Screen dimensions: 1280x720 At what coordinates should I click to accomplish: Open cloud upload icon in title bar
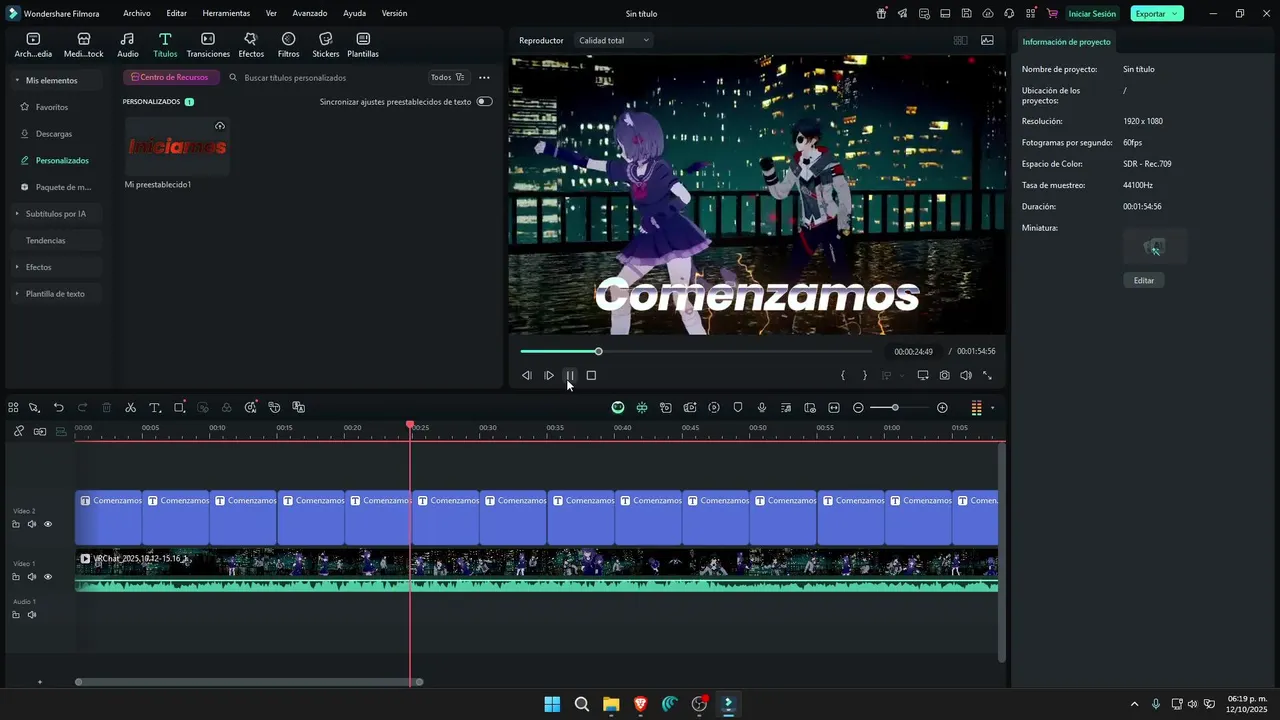pyautogui.click(x=988, y=14)
